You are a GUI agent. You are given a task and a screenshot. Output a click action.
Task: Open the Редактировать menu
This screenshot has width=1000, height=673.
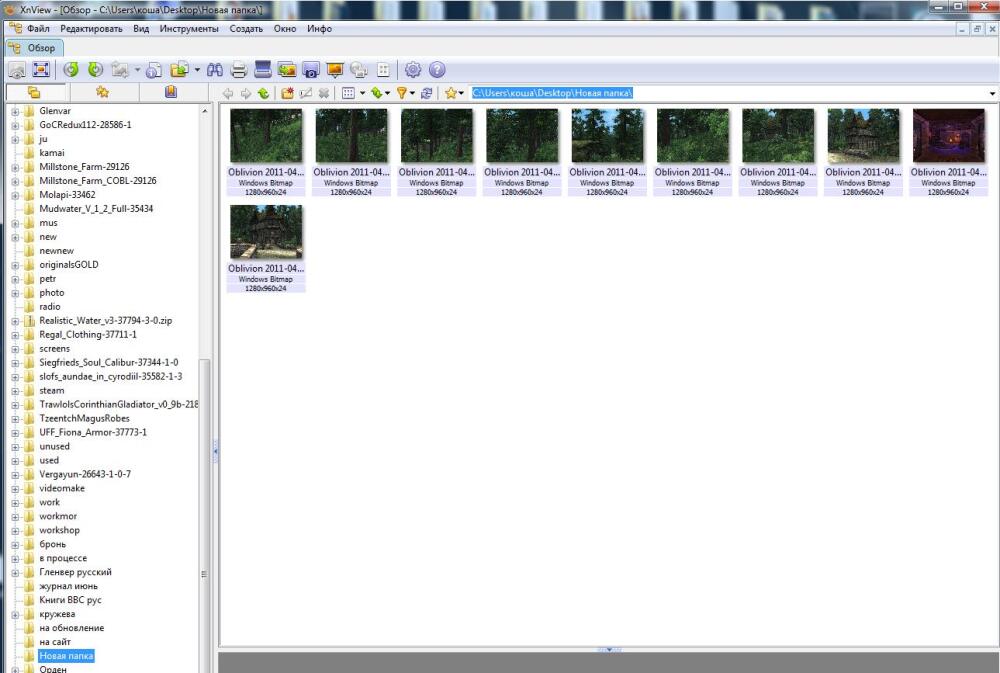(91, 29)
